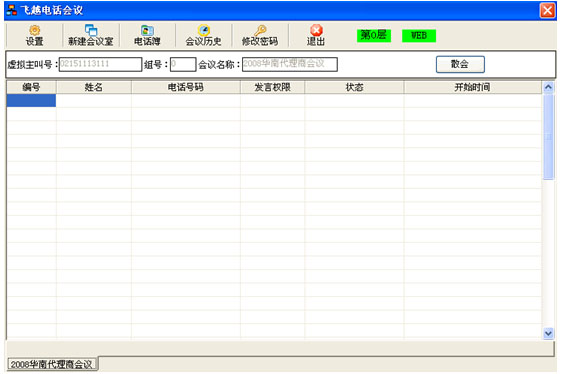Open the 电话簿 phone book icon
Viewport: 566px width, 374px height.
147,36
